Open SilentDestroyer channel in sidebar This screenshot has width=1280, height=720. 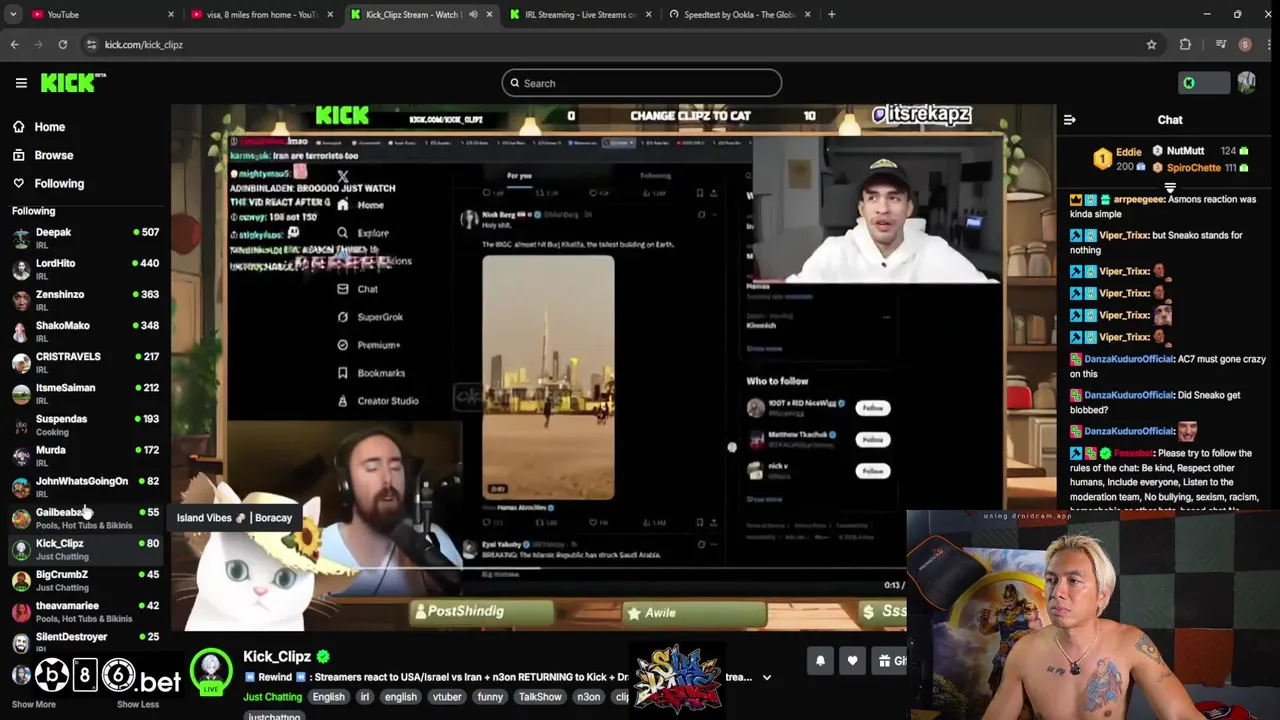85,642
